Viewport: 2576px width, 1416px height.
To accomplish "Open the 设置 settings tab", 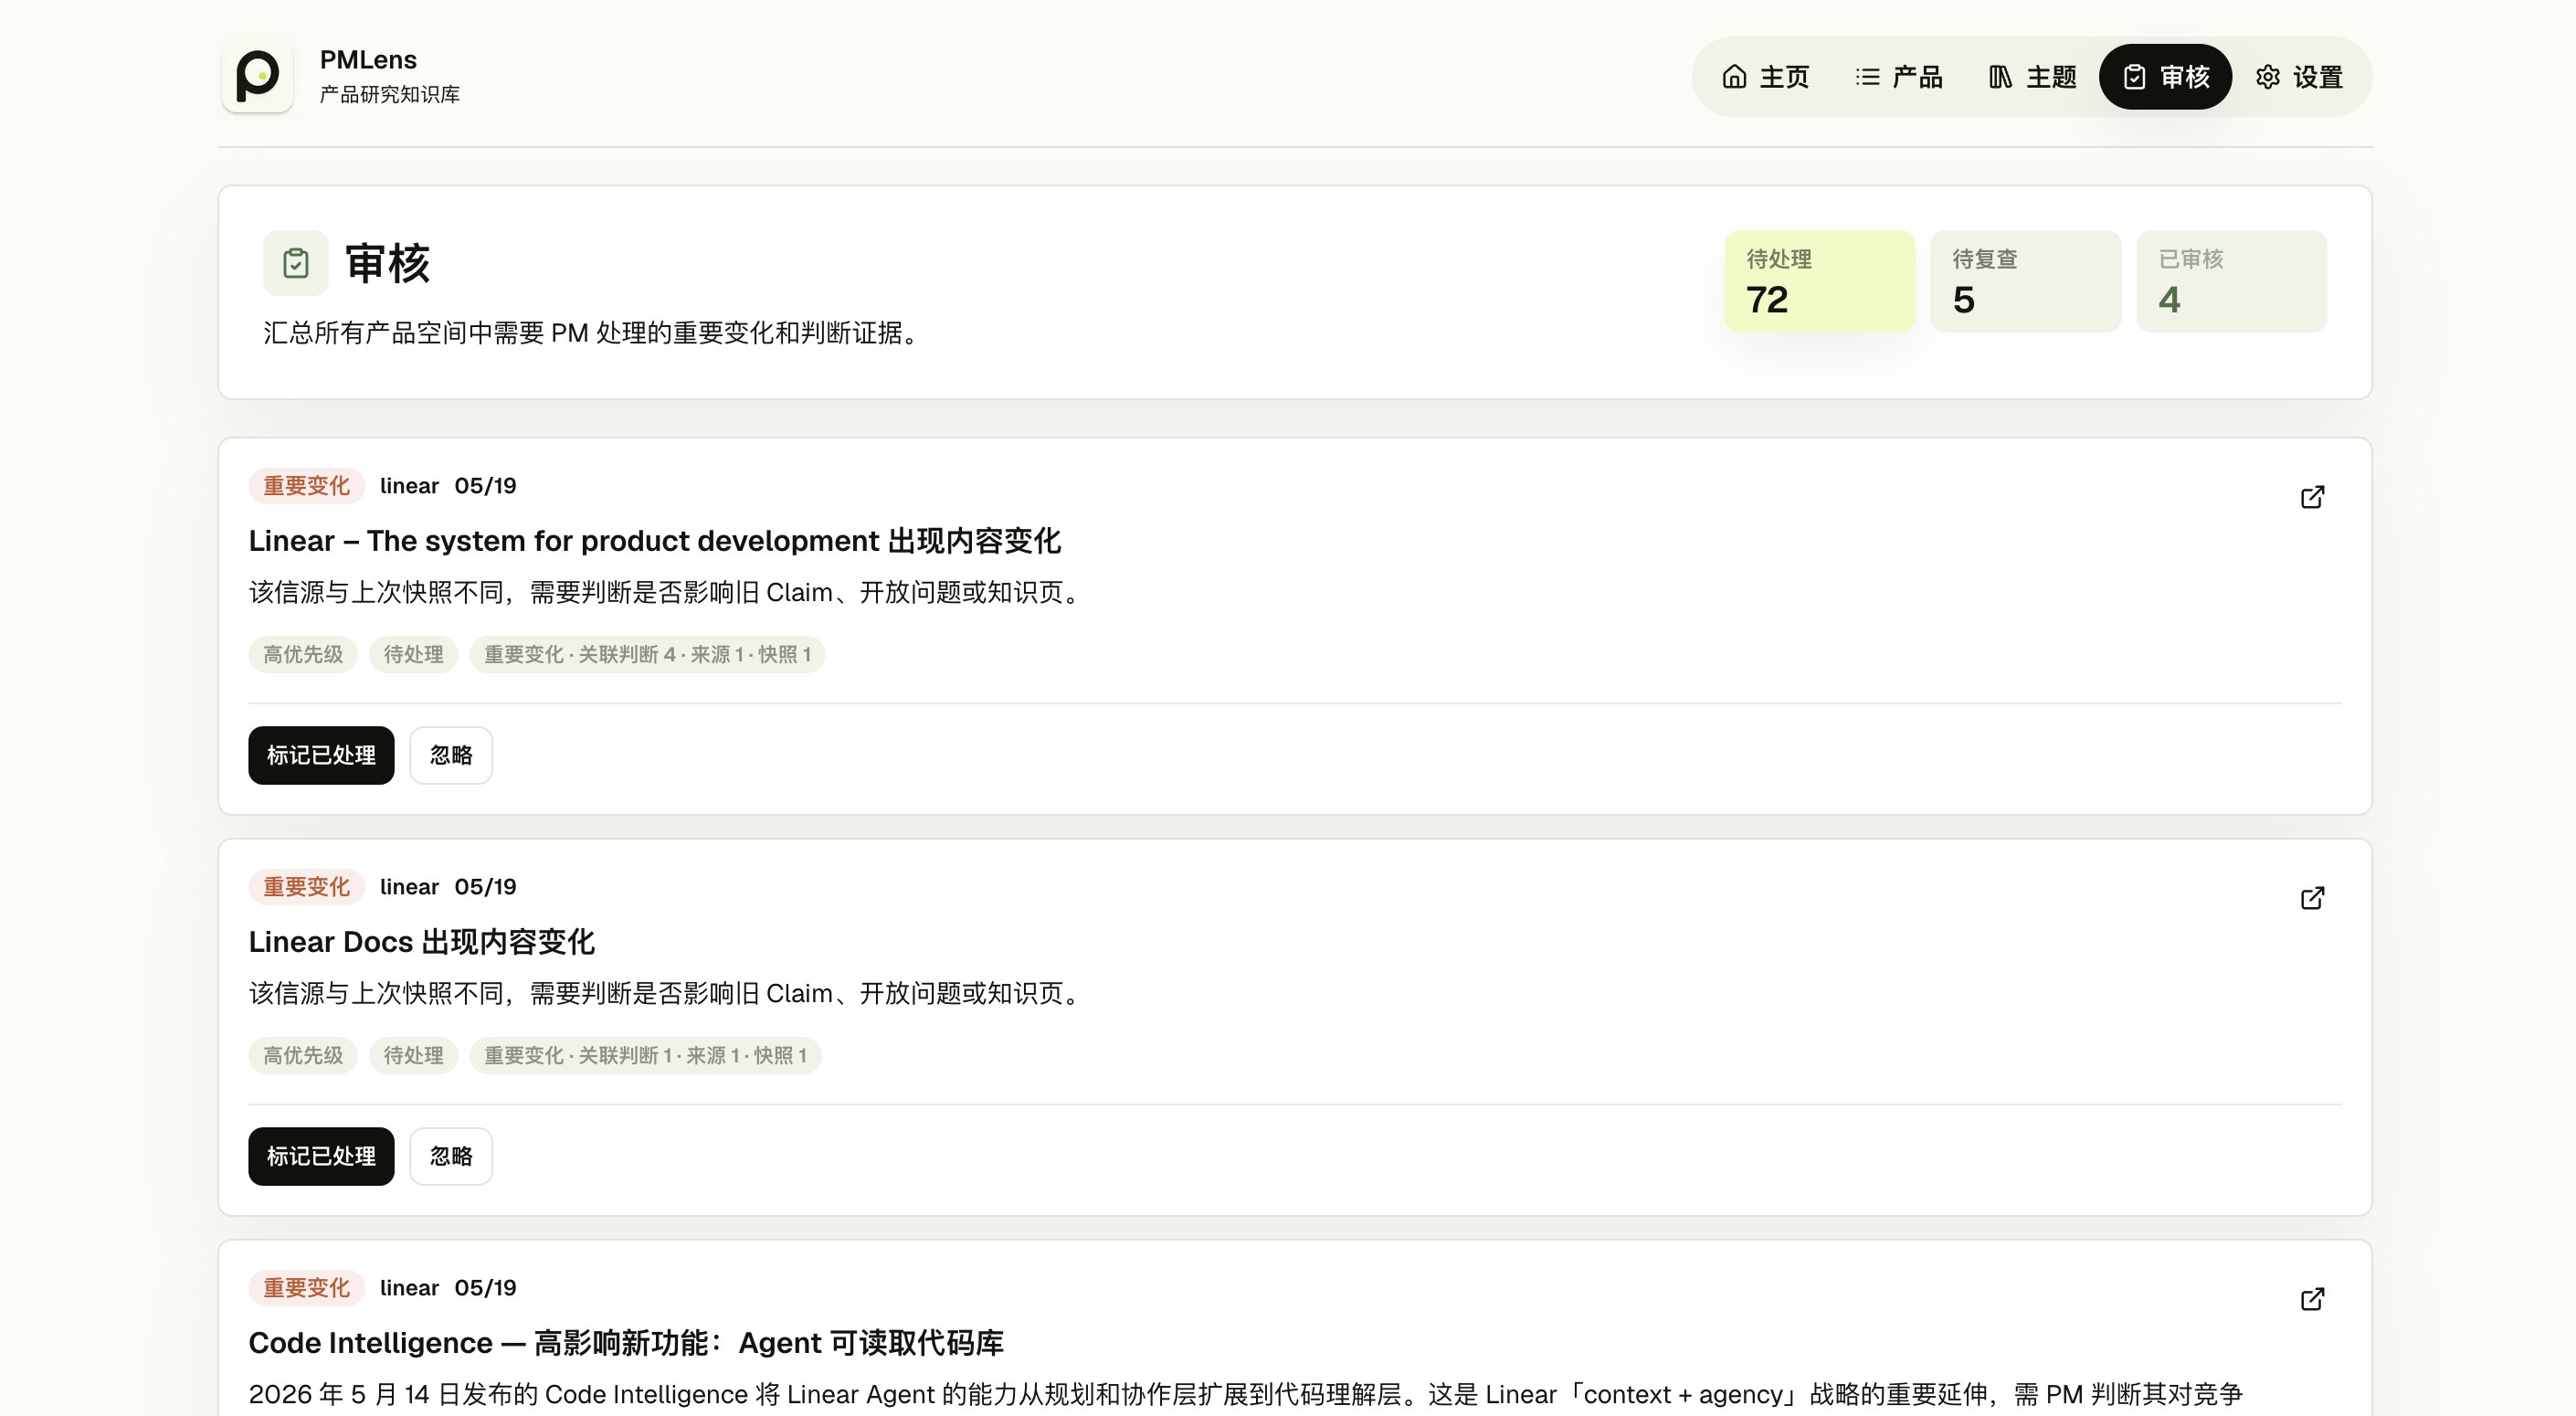I will click(x=2299, y=77).
